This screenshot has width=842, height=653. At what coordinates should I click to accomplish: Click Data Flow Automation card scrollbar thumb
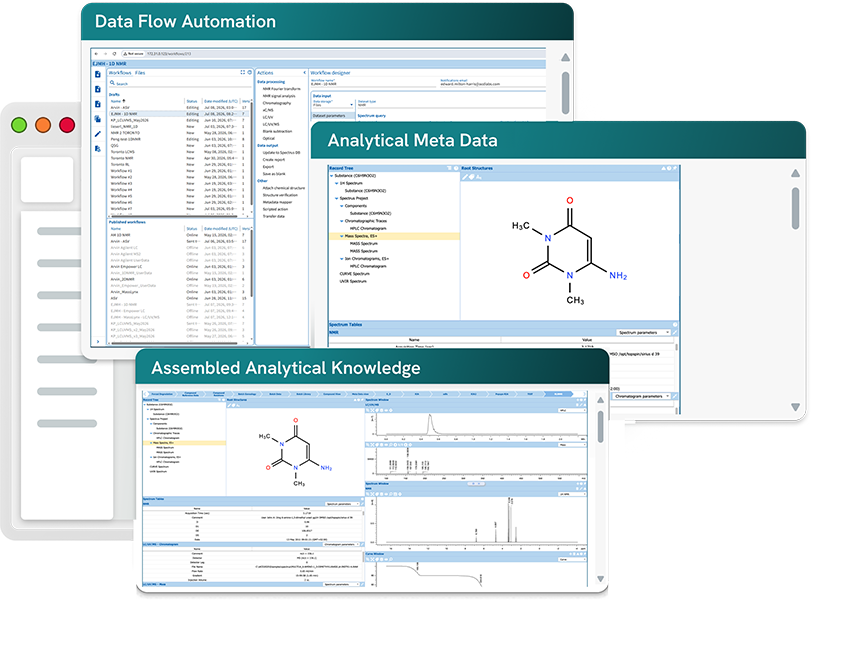(565, 93)
